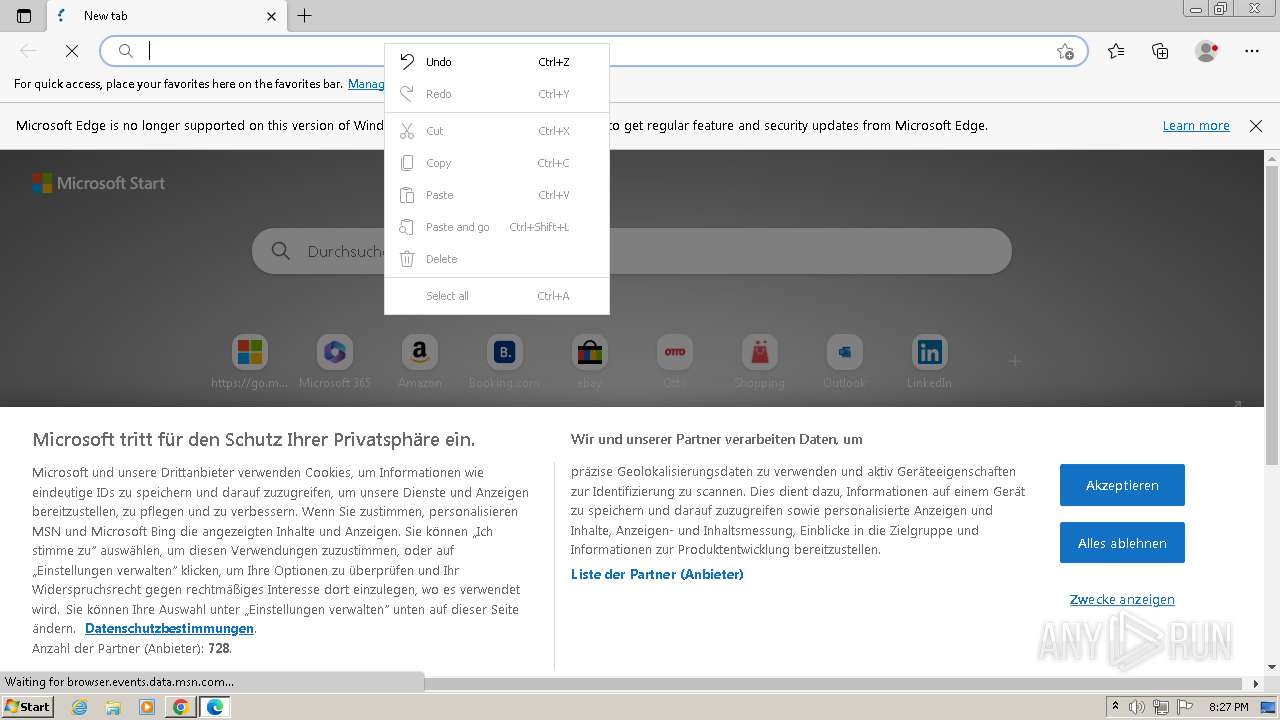The width and height of the screenshot is (1280, 720).
Task: Open the Favorites list icon
Action: click(1116, 51)
